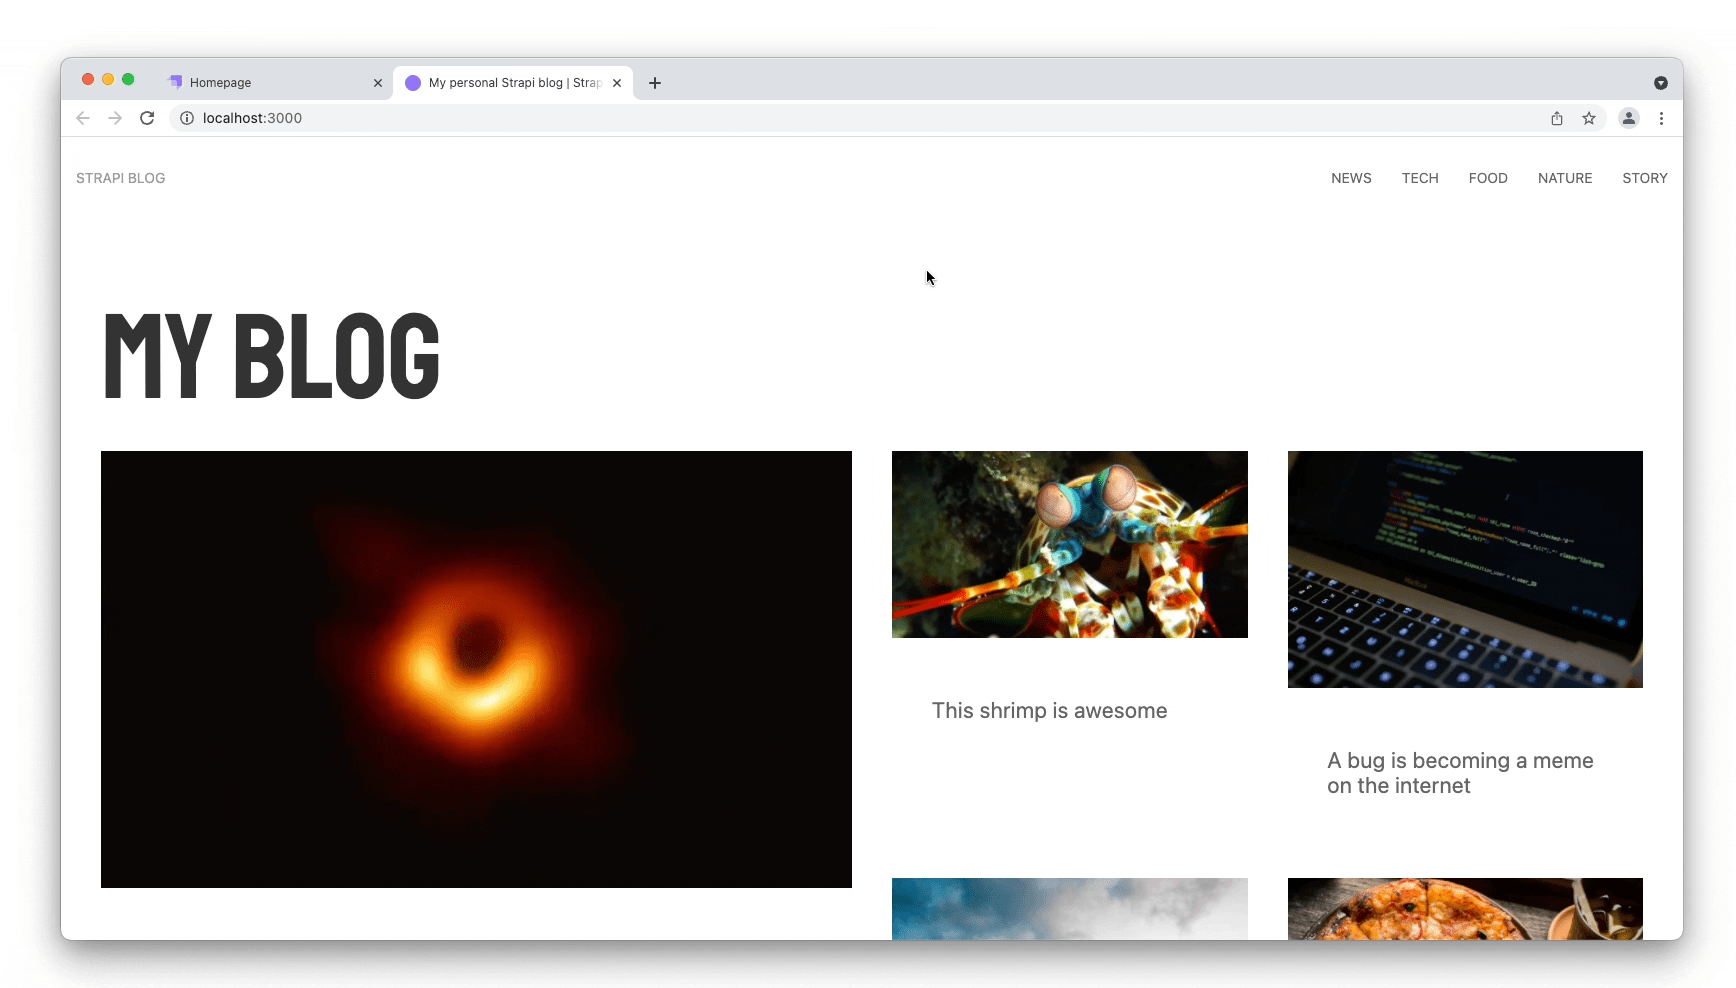Viewport: 1736px width, 988px height.
Task: Click the site information icon in the address bar
Action: [x=186, y=118]
